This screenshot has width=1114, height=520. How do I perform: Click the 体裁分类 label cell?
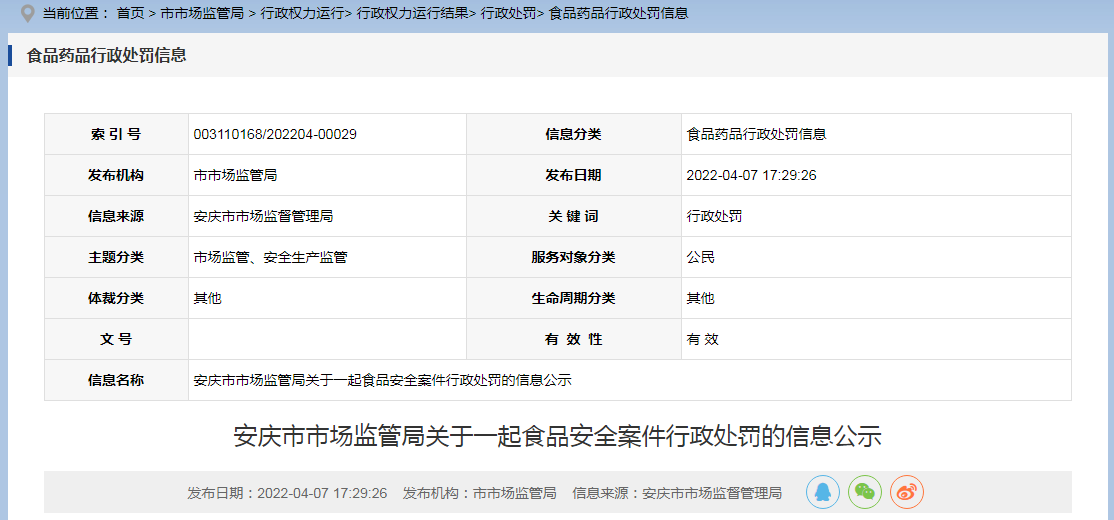[x=117, y=298]
